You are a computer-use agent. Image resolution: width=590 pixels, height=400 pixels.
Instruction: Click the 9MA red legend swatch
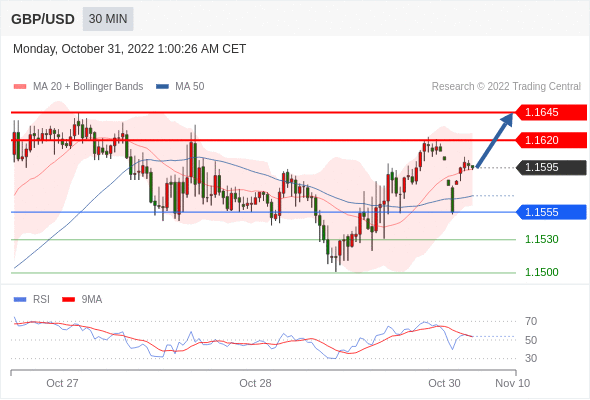click(x=68, y=300)
